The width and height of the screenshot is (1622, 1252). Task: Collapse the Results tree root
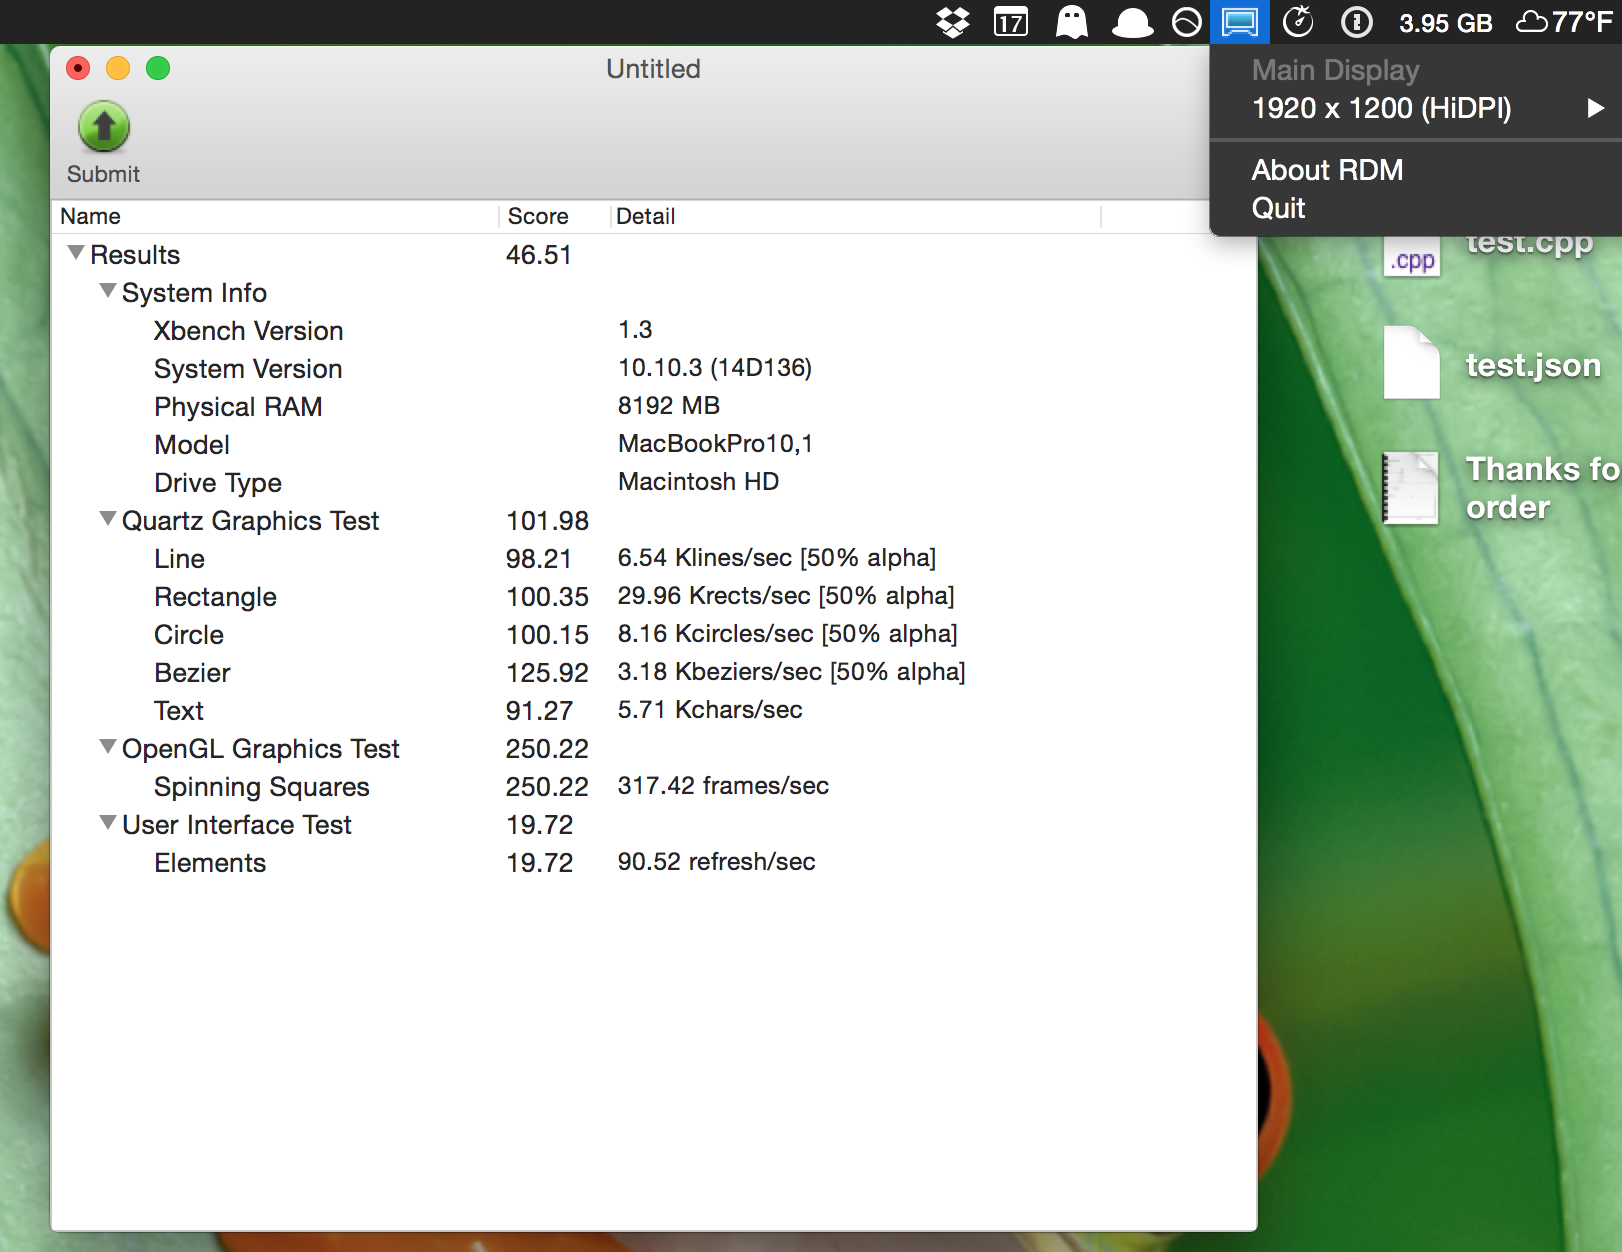tap(76, 254)
